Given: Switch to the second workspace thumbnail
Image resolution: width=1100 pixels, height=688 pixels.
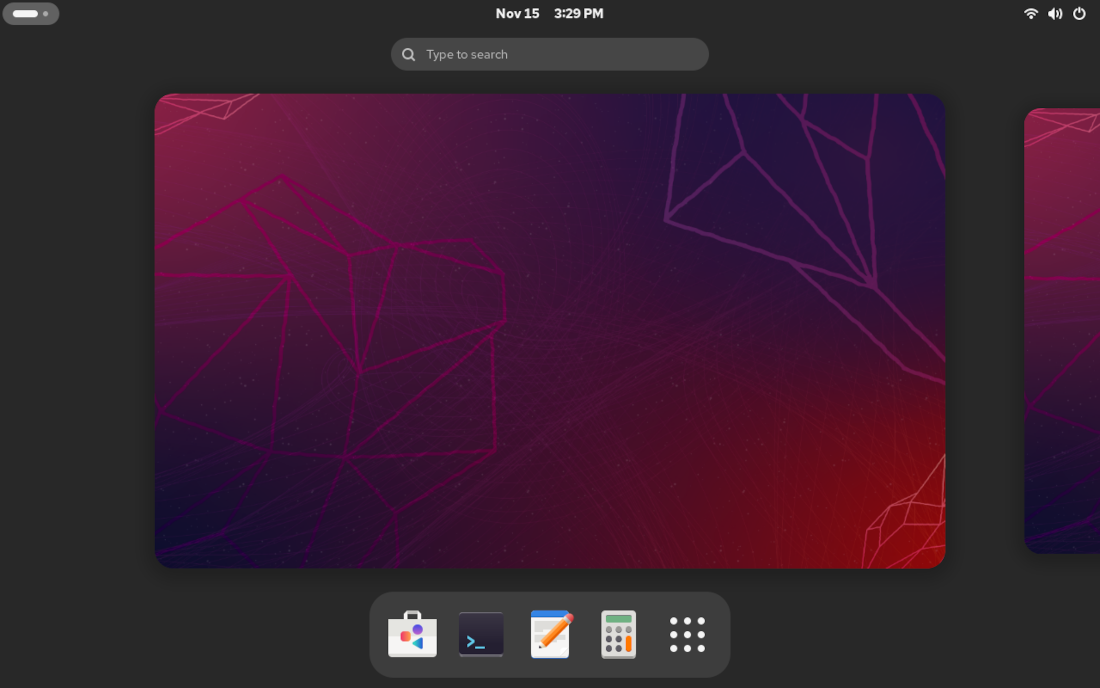Looking at the screenshot, I should [x=1062, y=330].
